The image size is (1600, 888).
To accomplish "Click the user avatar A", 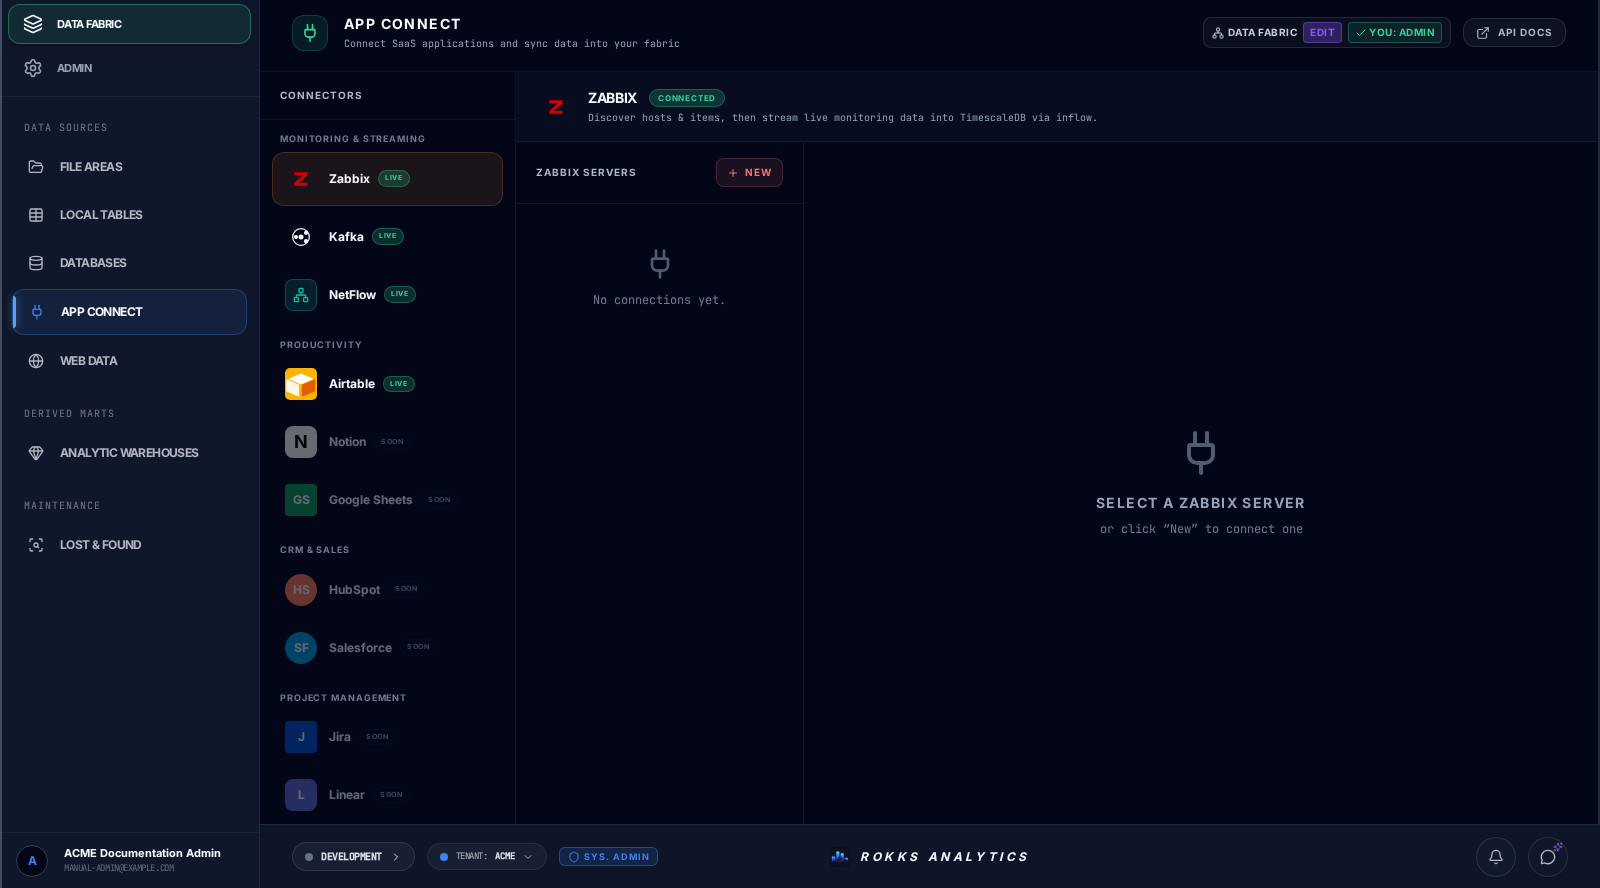I will (32, 860).
